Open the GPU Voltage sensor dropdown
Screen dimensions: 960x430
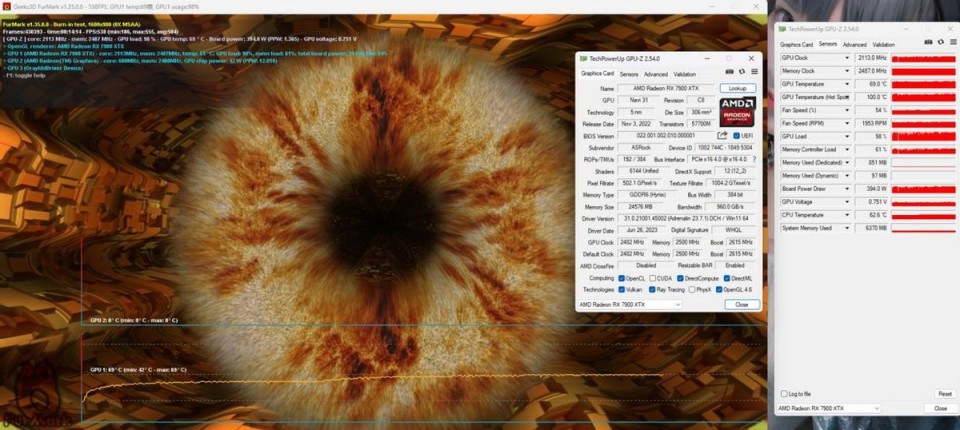point(847,202)
